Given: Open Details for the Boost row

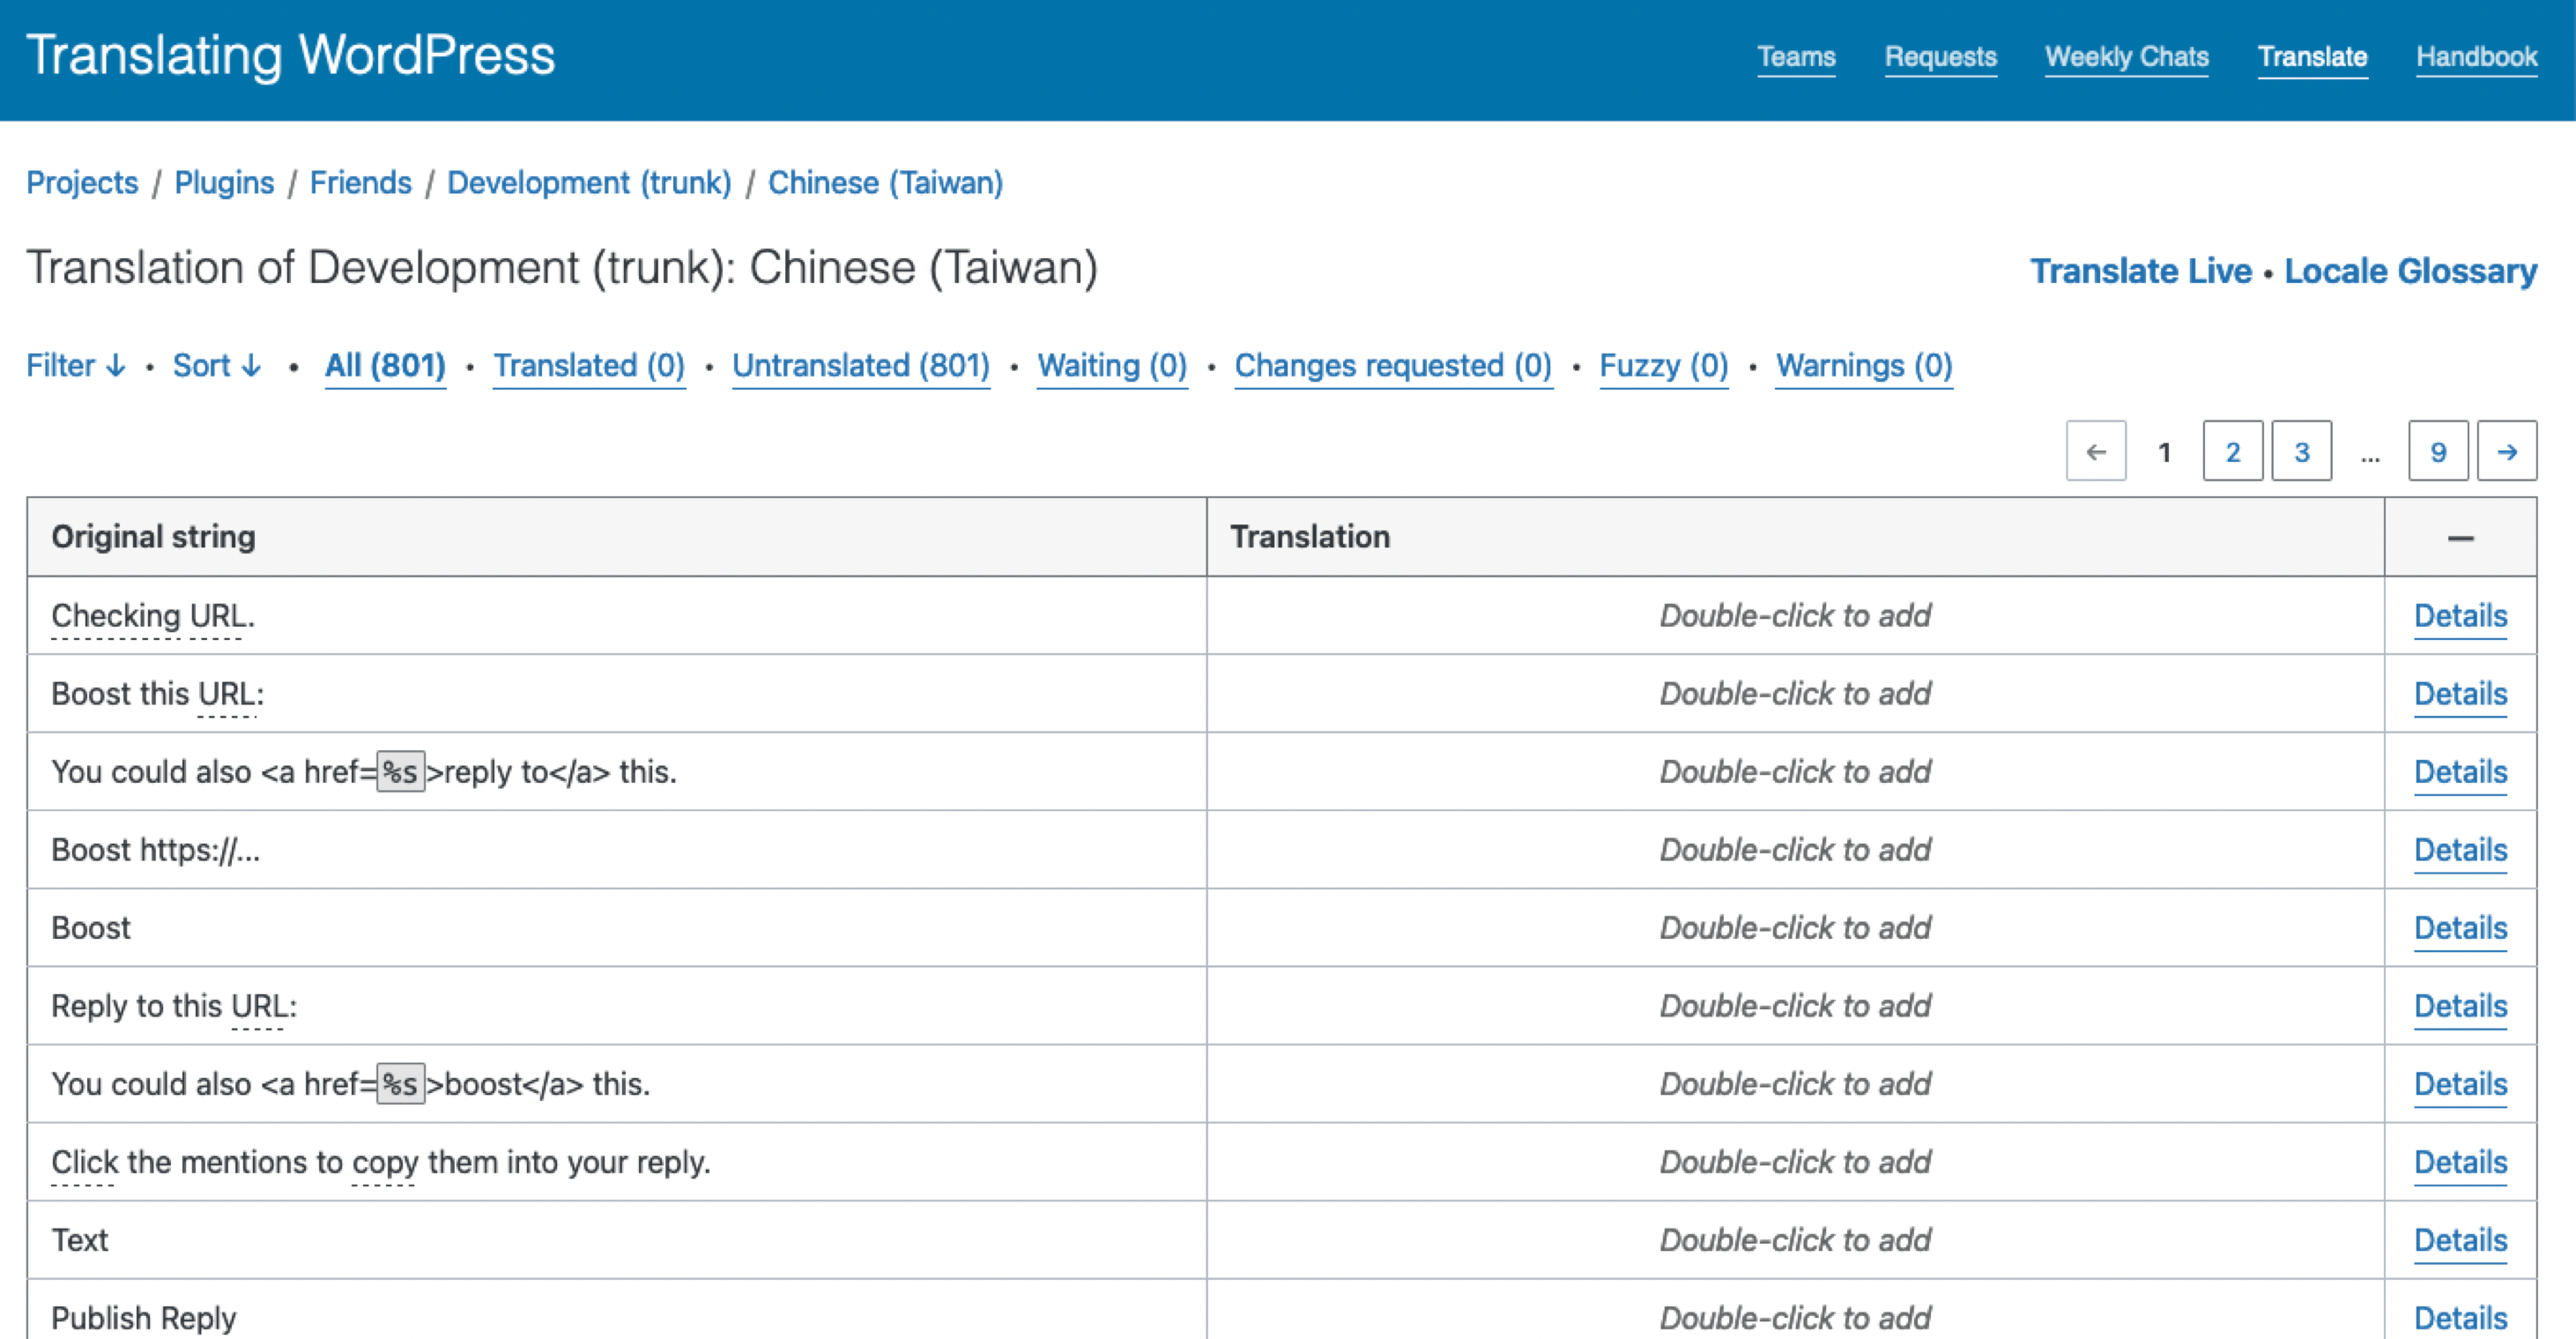Looking at the screenshot, I should [x=2460, y=928].
